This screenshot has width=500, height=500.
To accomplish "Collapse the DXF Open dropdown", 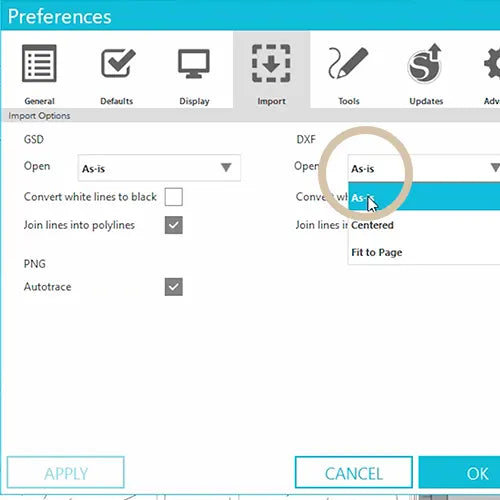I will point(424,168).
